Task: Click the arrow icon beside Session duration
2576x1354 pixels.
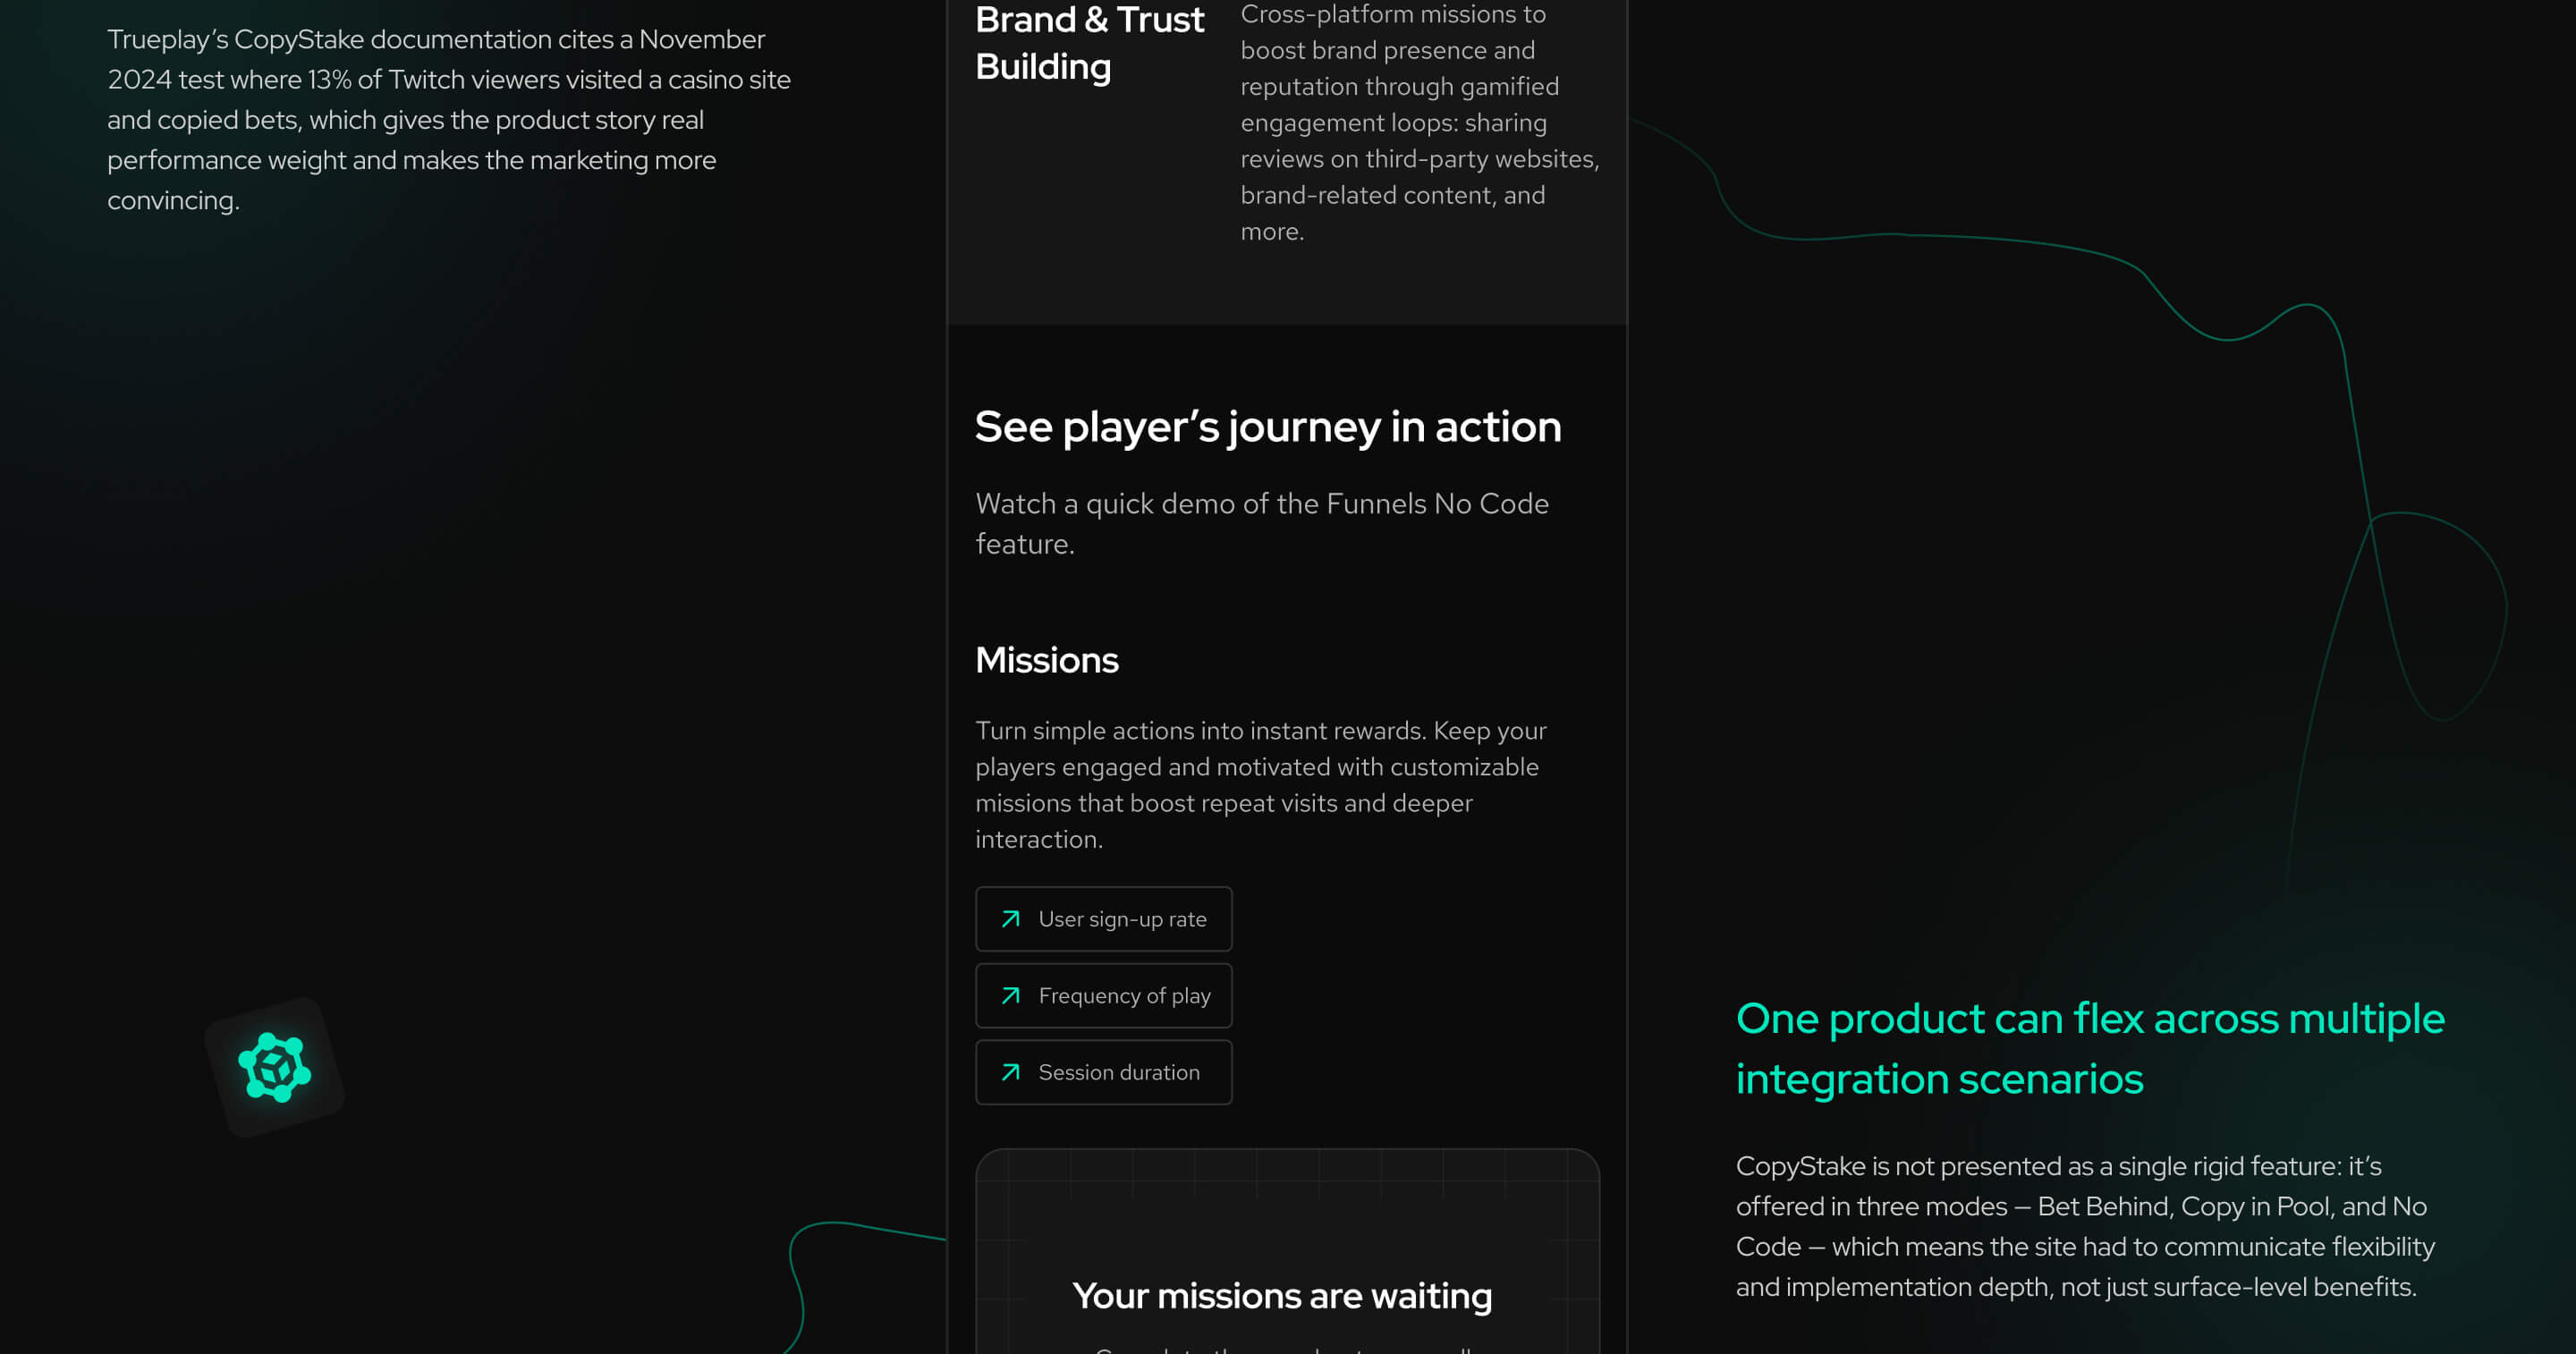Action: coord(1011,1072)
